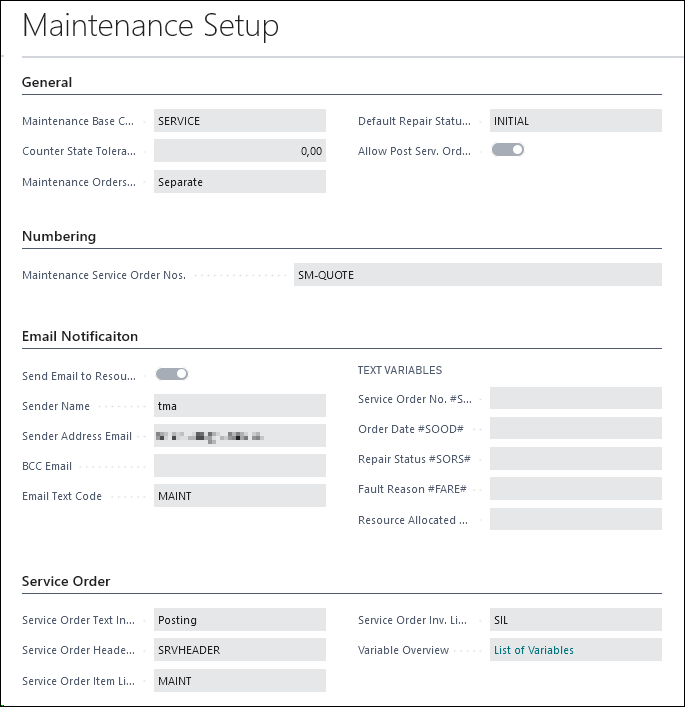Click the Sender Address Email label
Screen dimensions: 685x707
click(x=77, y=436)
